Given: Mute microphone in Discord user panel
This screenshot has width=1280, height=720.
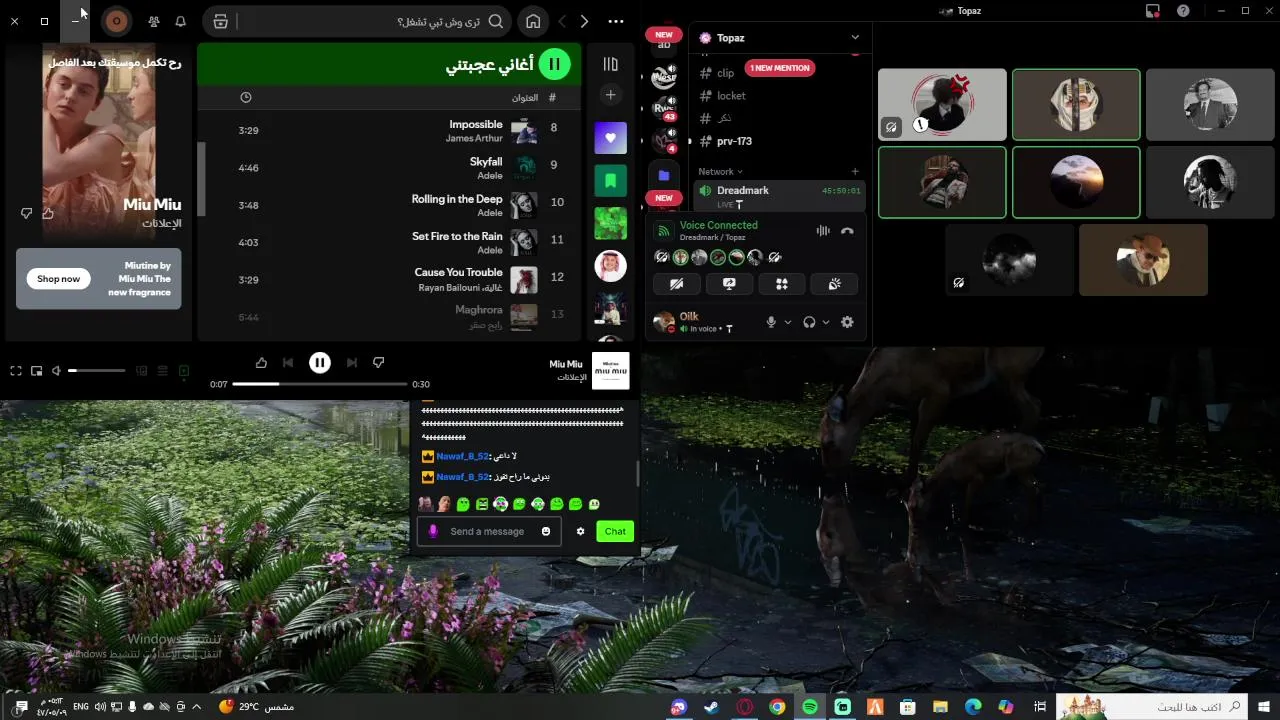Looking at the screenshot, I should coord(771,322).
